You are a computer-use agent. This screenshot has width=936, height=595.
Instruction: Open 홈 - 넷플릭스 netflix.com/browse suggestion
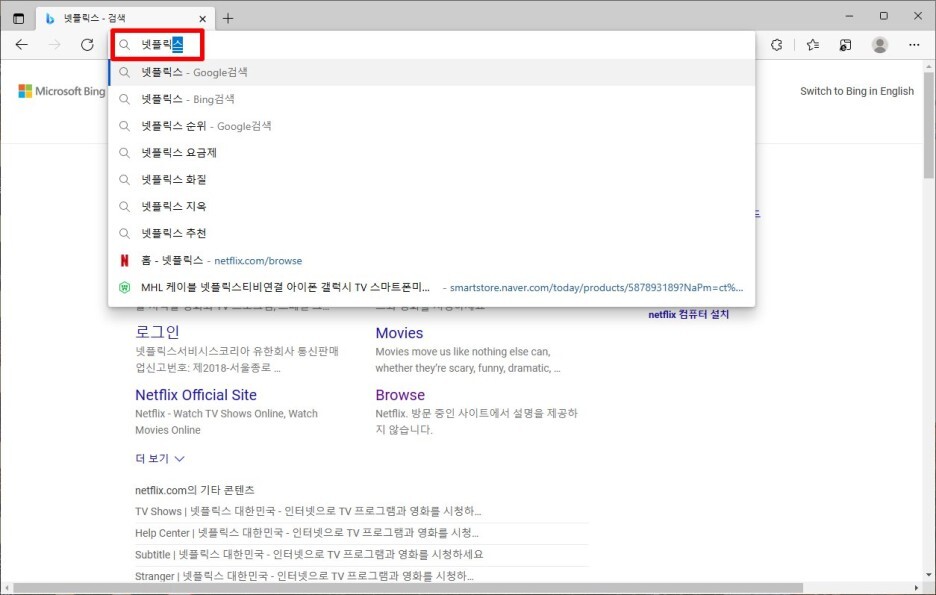tap(432, 260)
